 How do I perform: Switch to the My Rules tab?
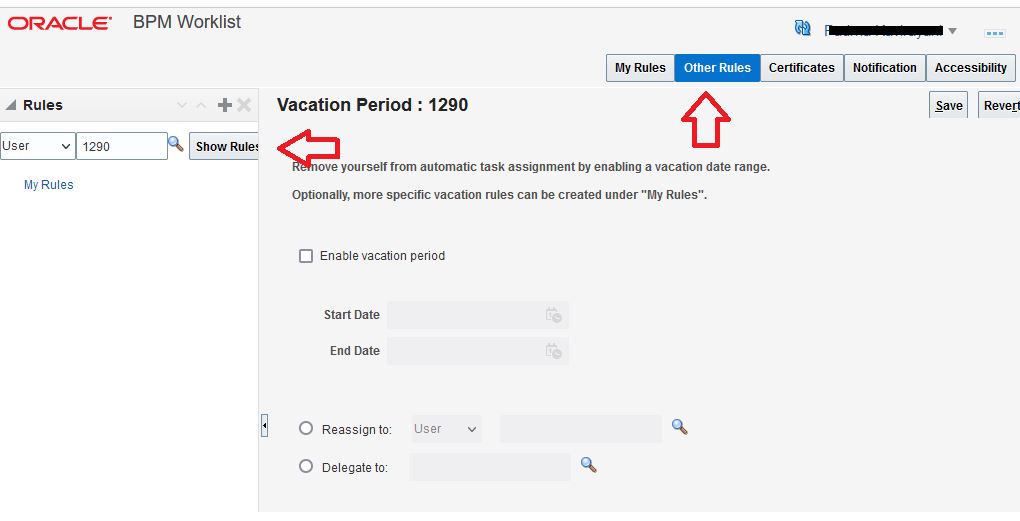coord(640,68)
